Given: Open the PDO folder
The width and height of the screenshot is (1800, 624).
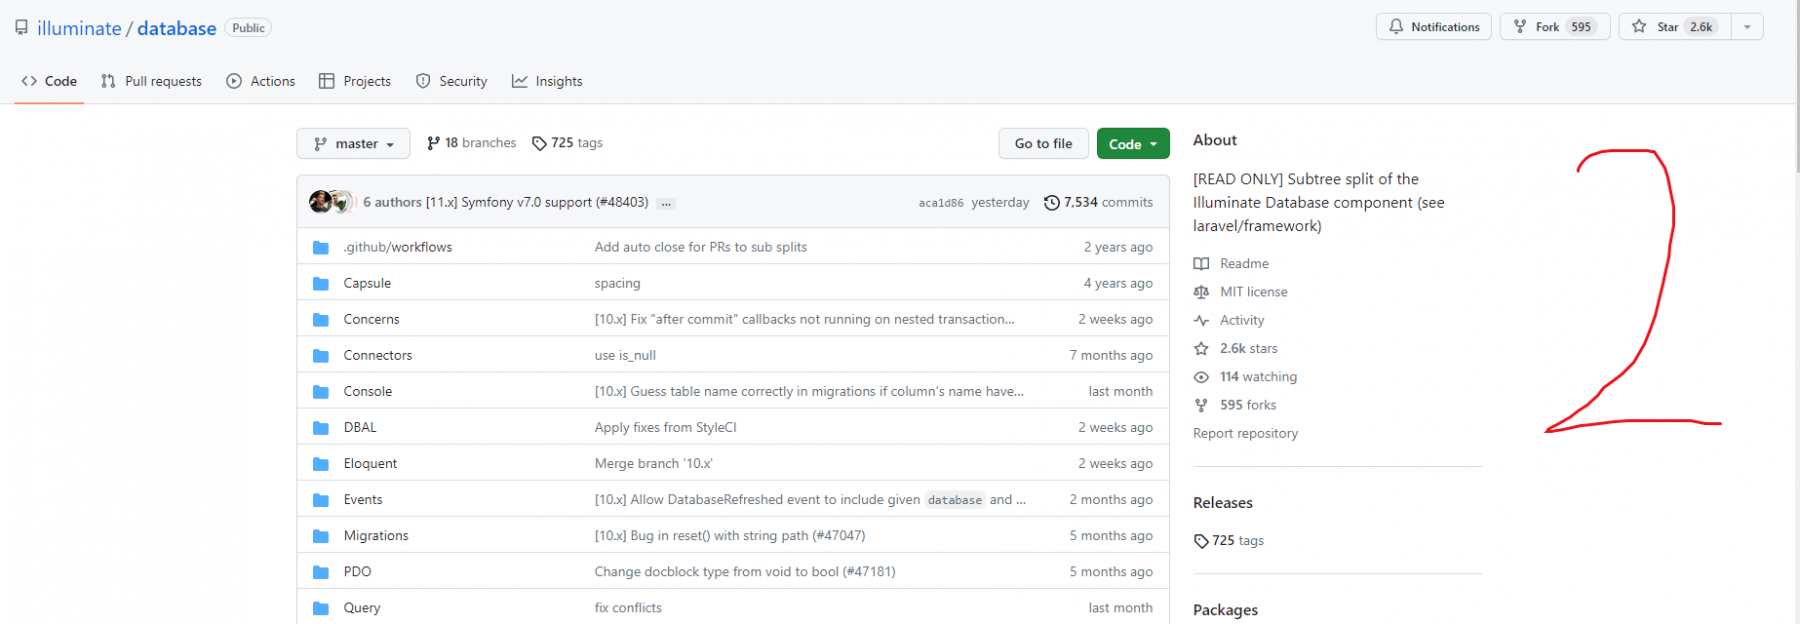Looking at the screenshot, I should tap(357, 571).
